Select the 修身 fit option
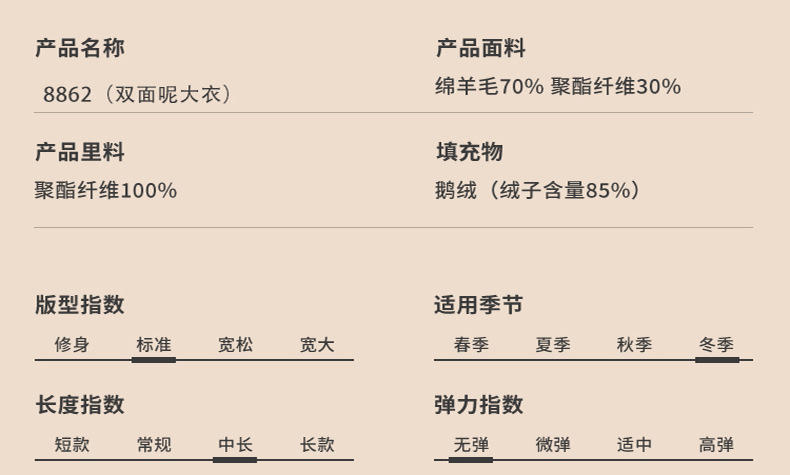The image size is (790, 475). pyautogui.click(x=72, y=345)
